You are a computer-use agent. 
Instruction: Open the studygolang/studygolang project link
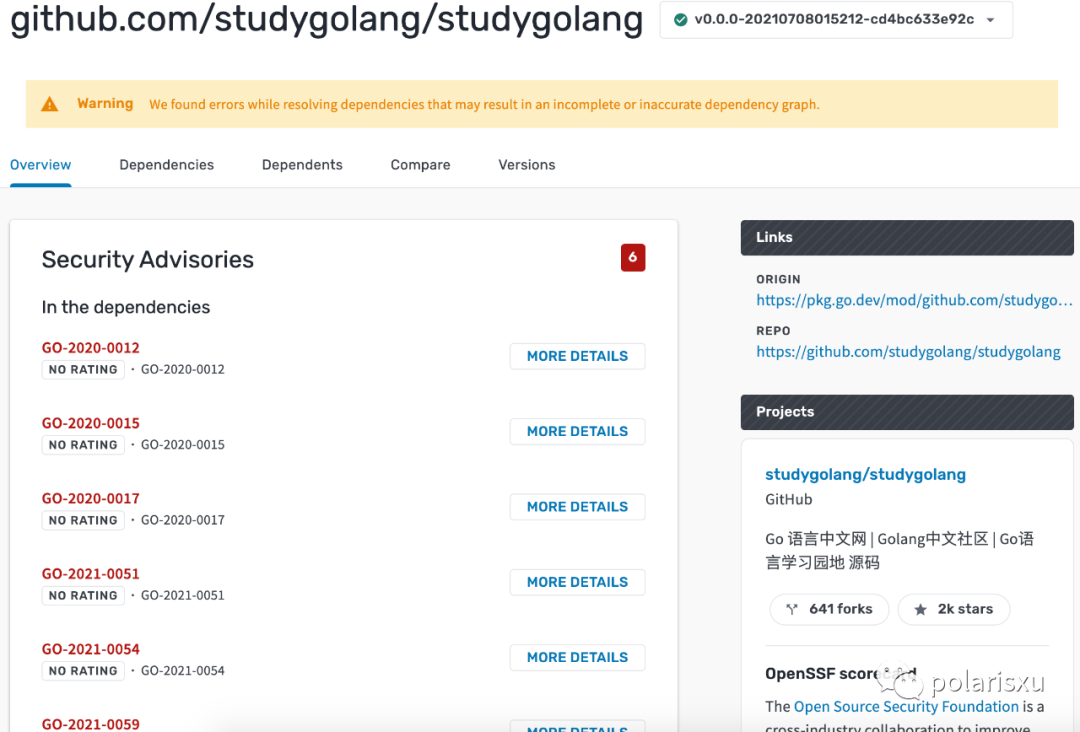pos(865,474)
